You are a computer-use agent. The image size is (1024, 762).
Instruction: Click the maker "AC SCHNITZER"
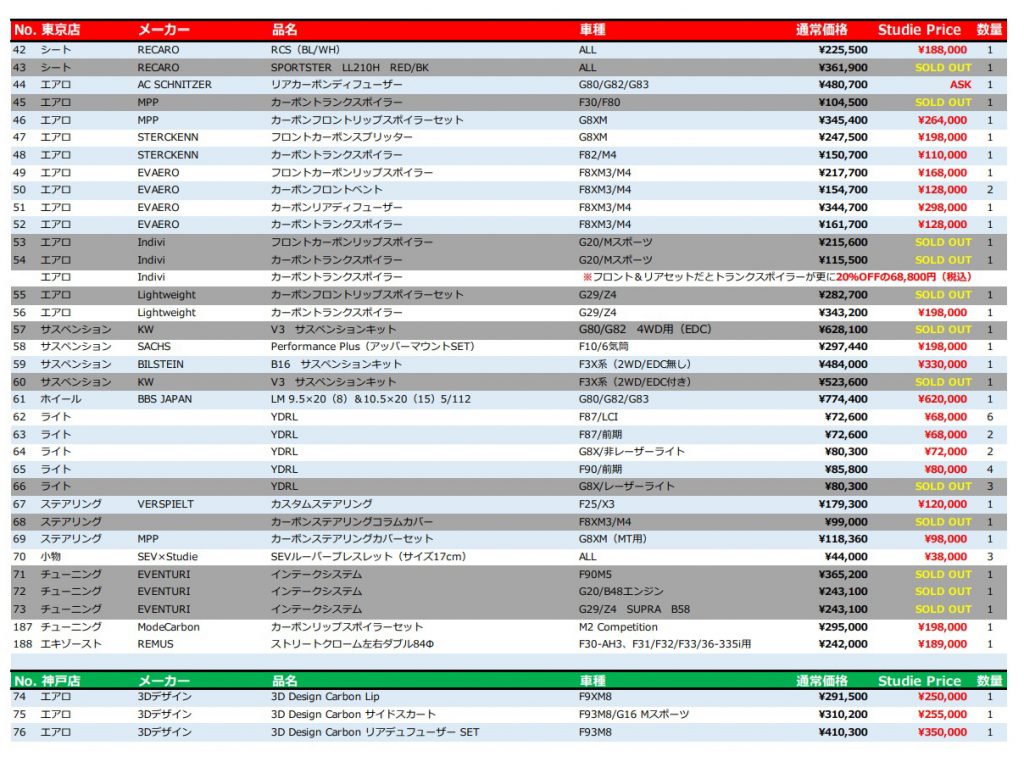pyautogui.click(x=174, y=85)
